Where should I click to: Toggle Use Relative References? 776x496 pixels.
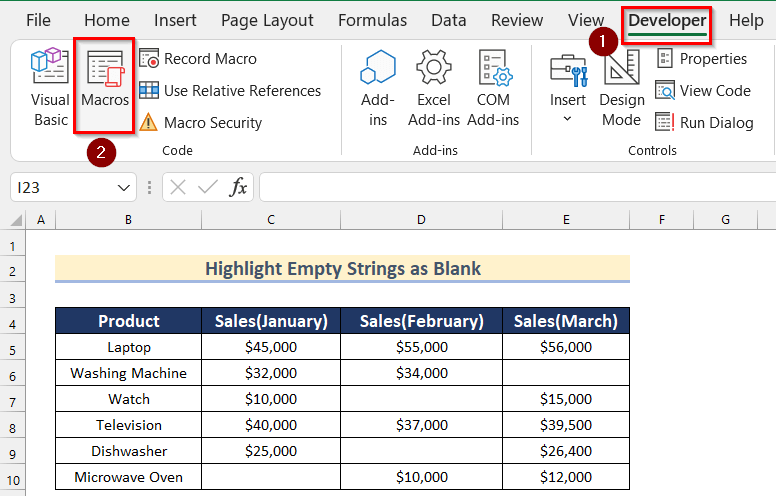231,91
